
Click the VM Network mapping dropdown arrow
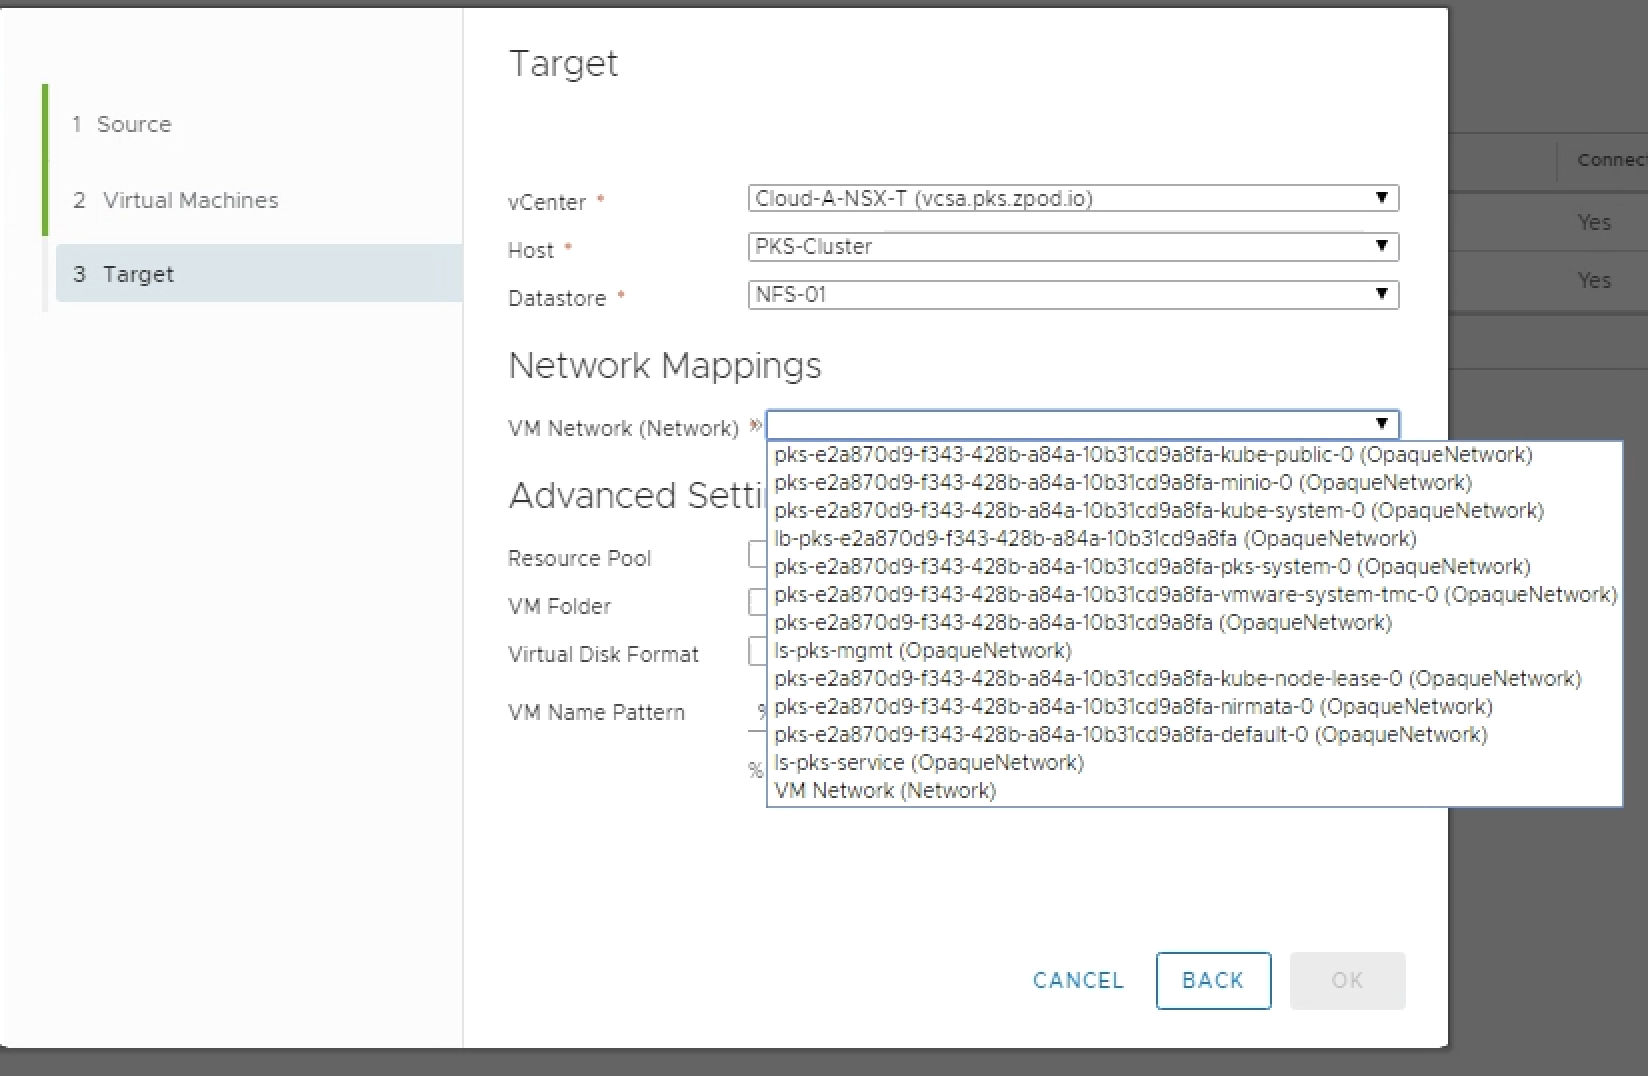click(1381, 424)
